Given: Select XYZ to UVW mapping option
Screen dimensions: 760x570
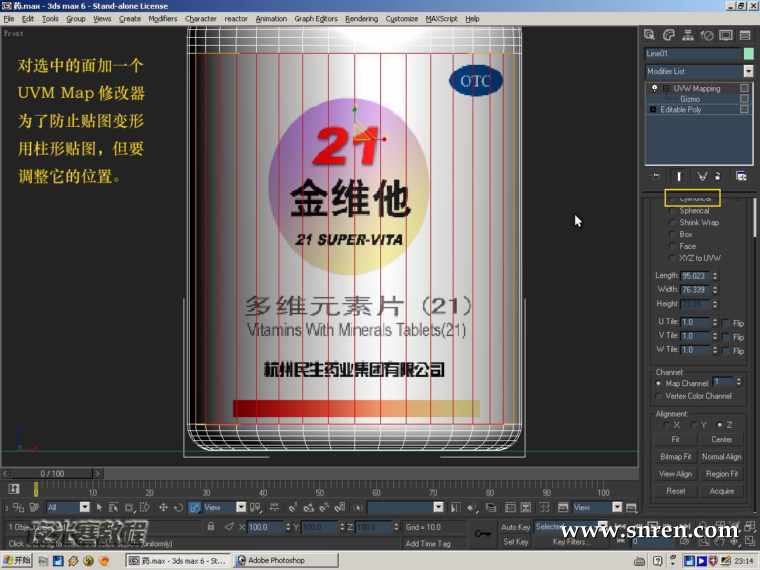Looking at the screenshot, I should tap(672, 258).
